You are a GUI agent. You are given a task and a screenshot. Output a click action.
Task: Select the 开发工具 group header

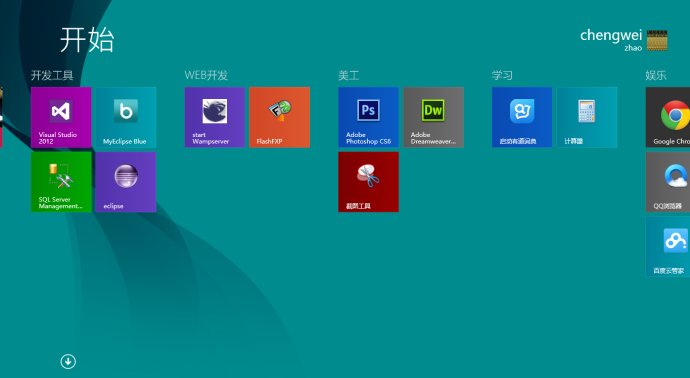pos(52,75)
